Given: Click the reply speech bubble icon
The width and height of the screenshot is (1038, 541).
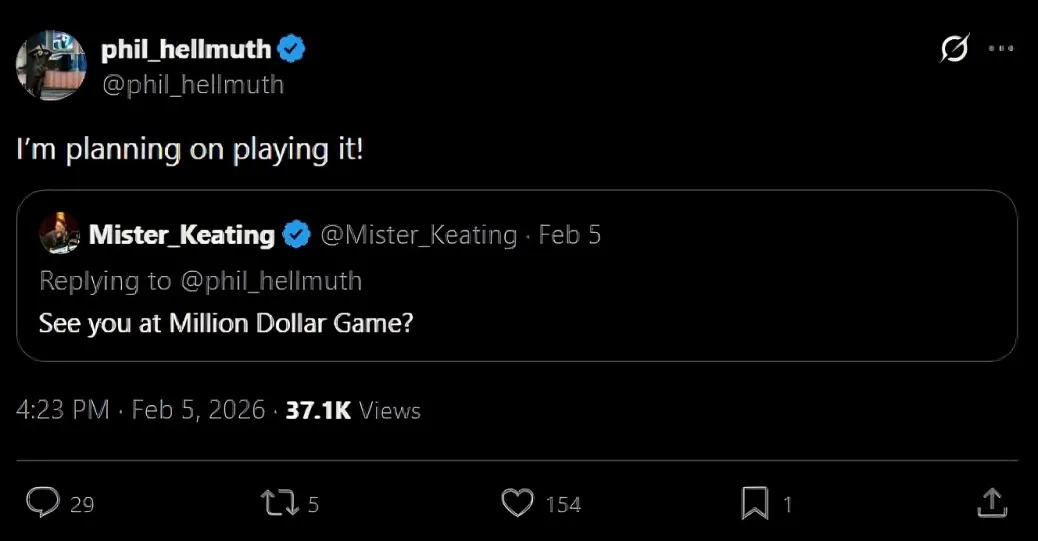Looking at the screenshot, I should [42, 502].
